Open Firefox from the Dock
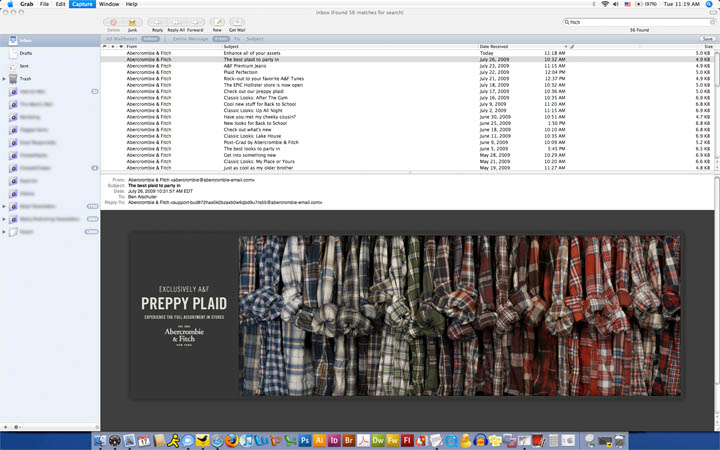The width and height of the screenshot is (720, 450). tap(231, 440)
